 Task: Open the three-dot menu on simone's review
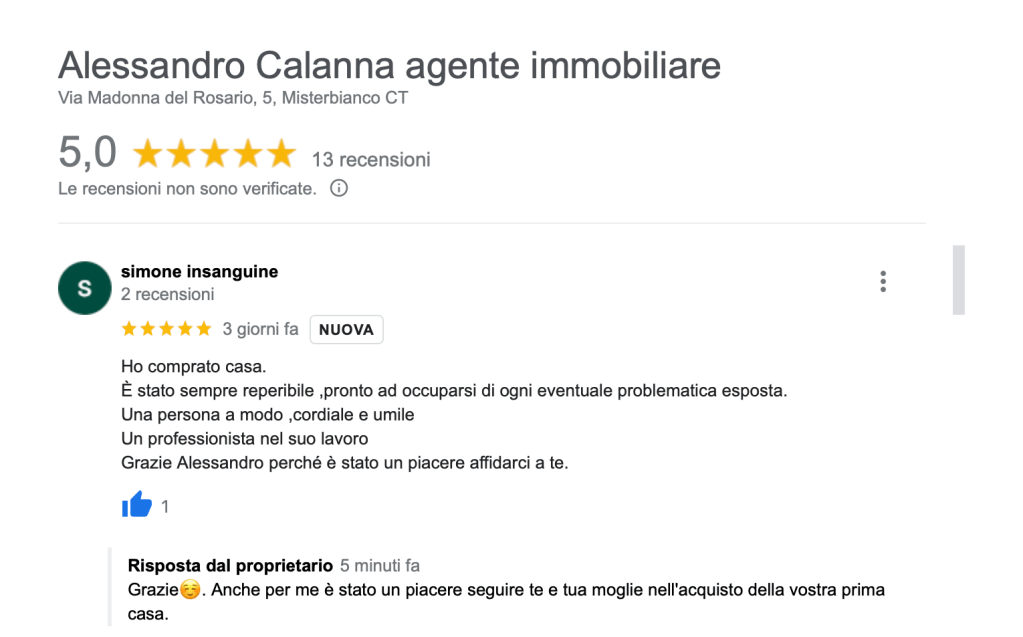[883, 281]
